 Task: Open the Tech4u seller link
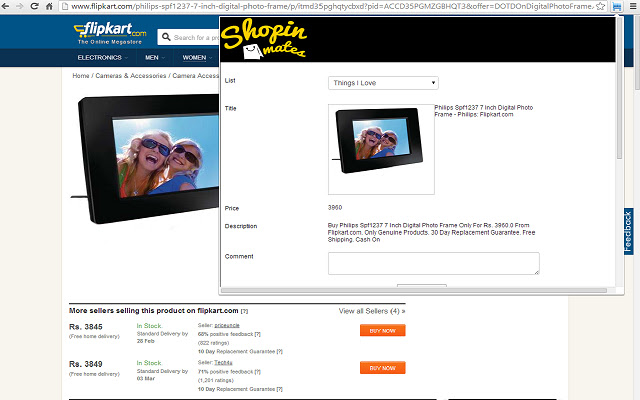(223, 362)
